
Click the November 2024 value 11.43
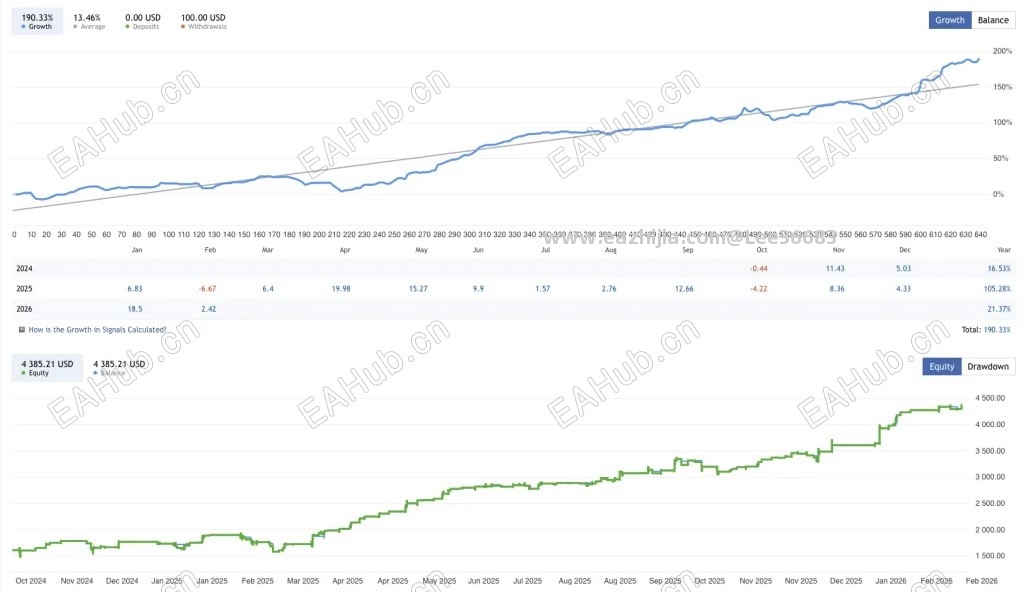[x=835, y=269]
